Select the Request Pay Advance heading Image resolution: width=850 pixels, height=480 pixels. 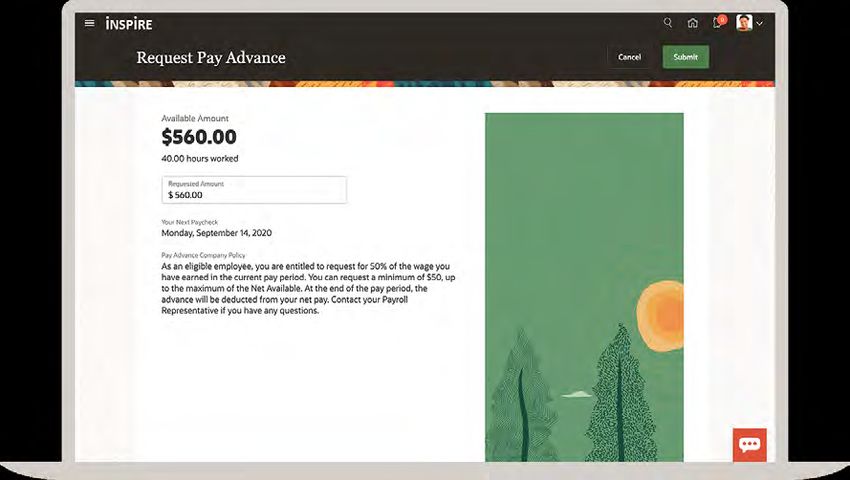point(211,57)
